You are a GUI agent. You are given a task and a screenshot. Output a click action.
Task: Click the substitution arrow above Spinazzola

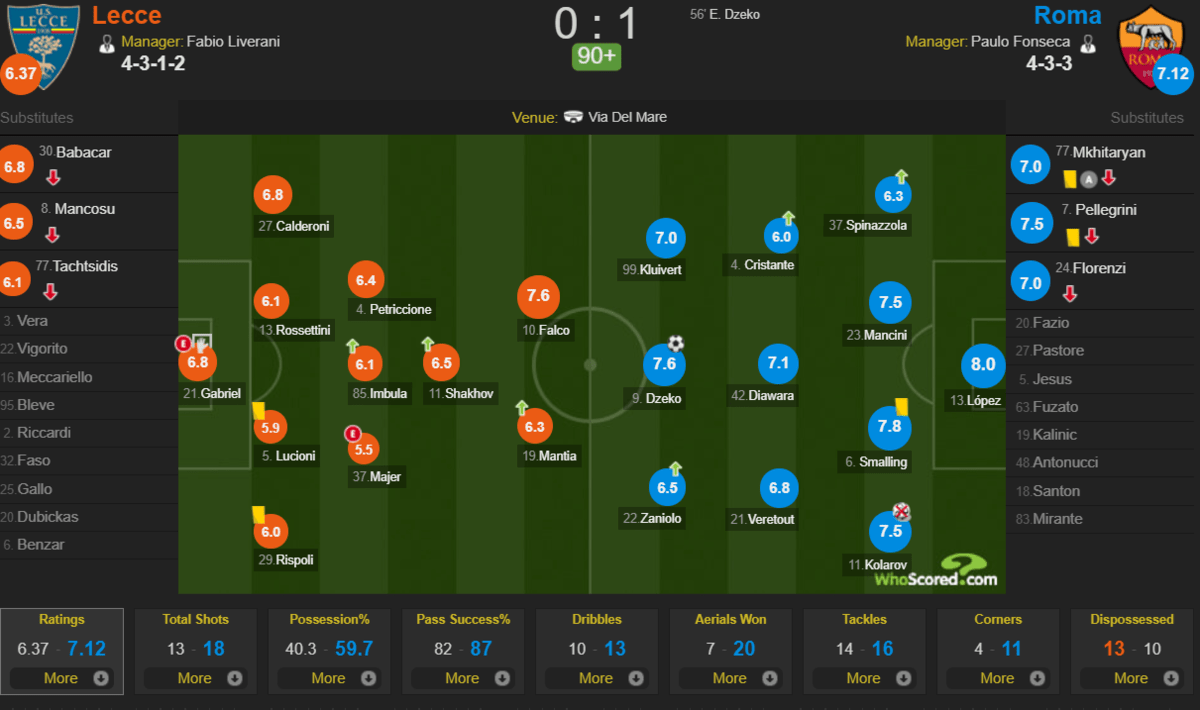coord(901,176)
